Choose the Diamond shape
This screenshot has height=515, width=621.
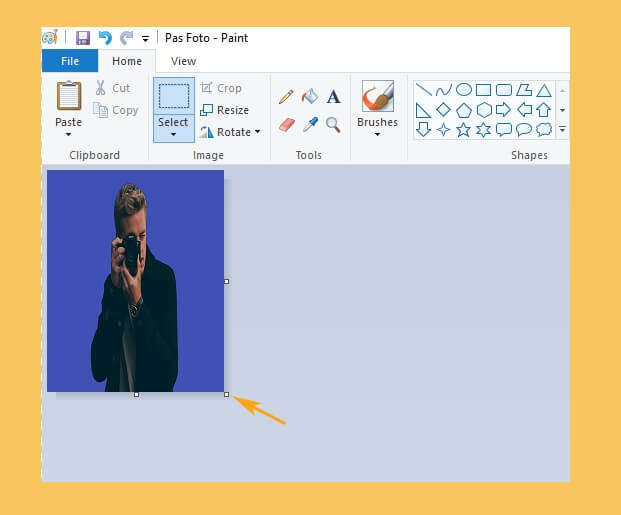[444, 110]
